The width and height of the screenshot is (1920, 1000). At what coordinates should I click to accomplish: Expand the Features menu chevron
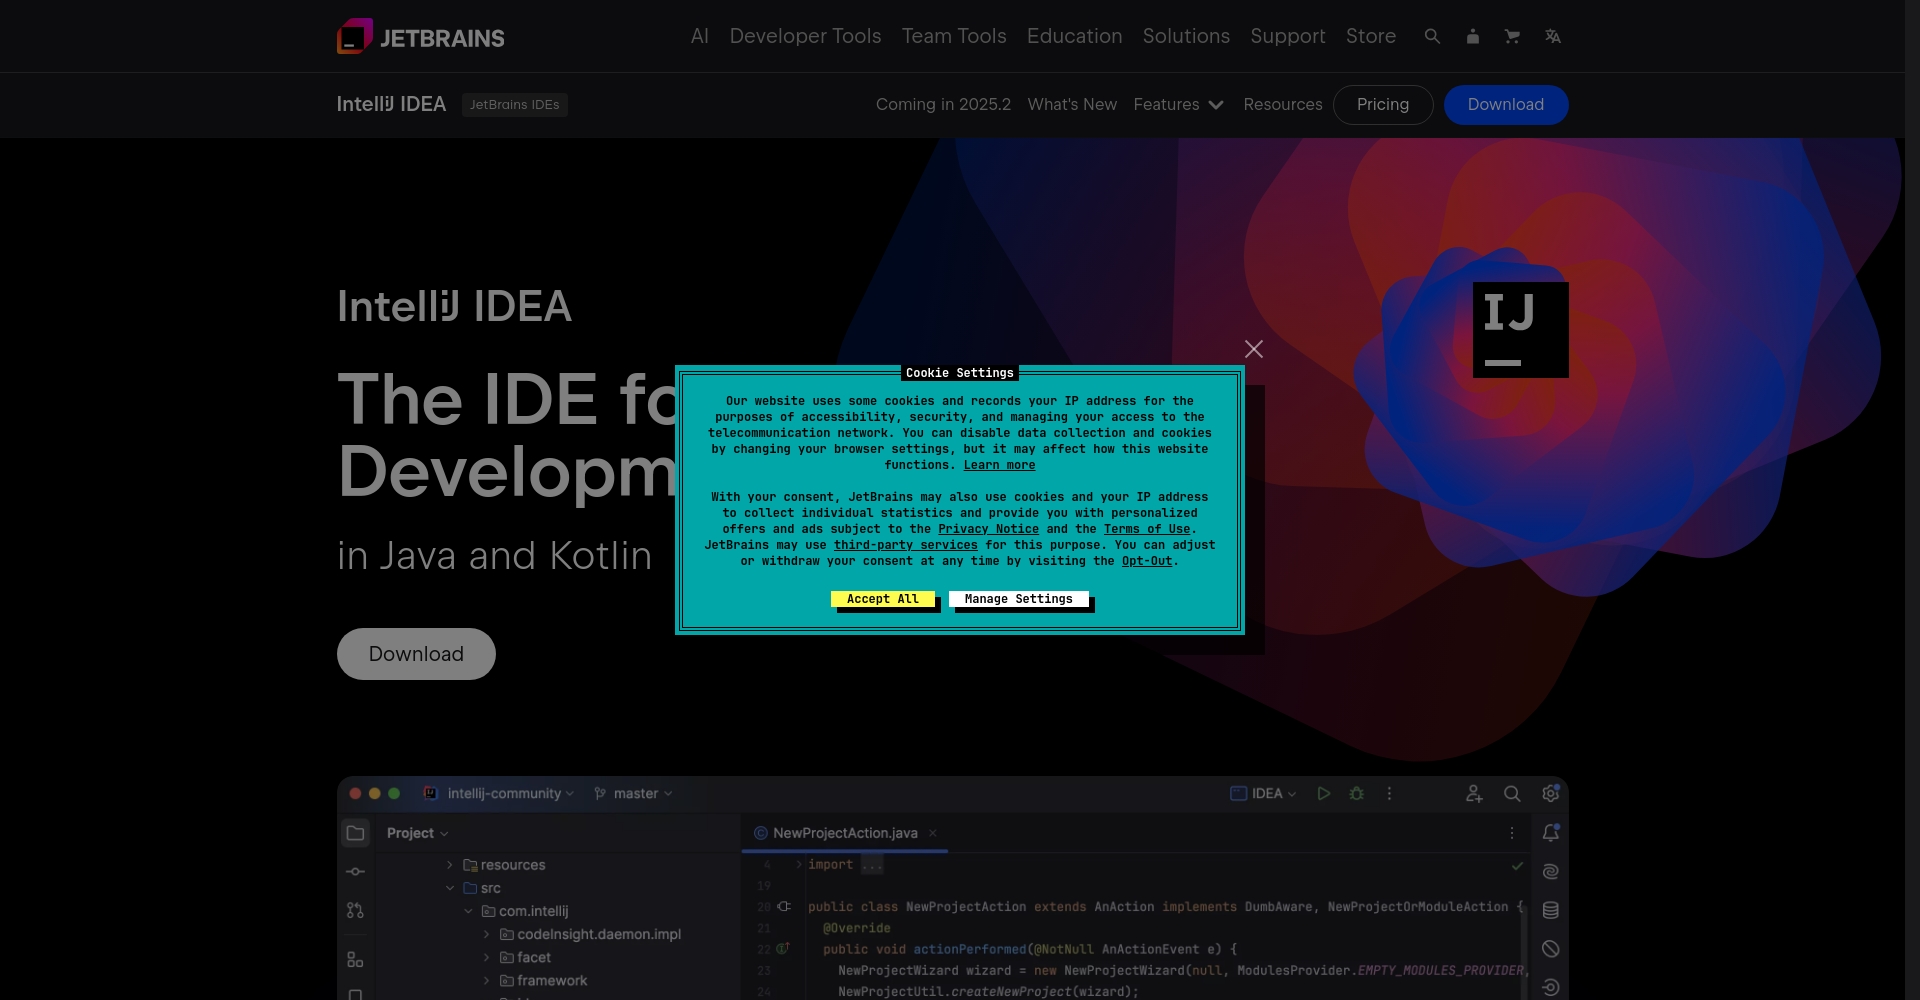click(1216, 105)
